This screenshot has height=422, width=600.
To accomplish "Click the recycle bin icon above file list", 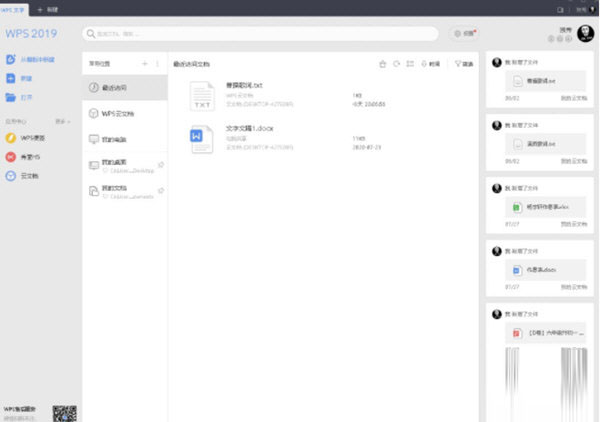I will pyautogui.click(x=382, y=64).
